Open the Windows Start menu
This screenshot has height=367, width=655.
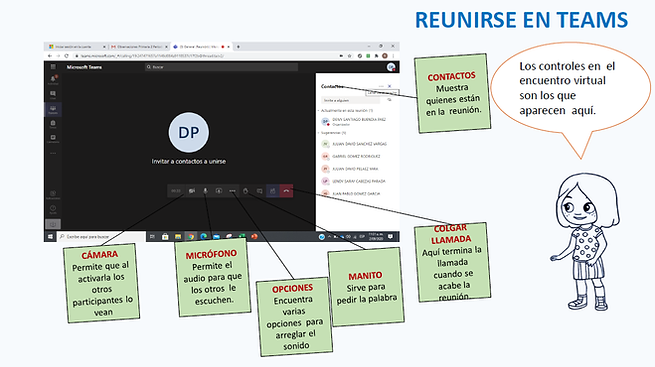tap(50, 237)
